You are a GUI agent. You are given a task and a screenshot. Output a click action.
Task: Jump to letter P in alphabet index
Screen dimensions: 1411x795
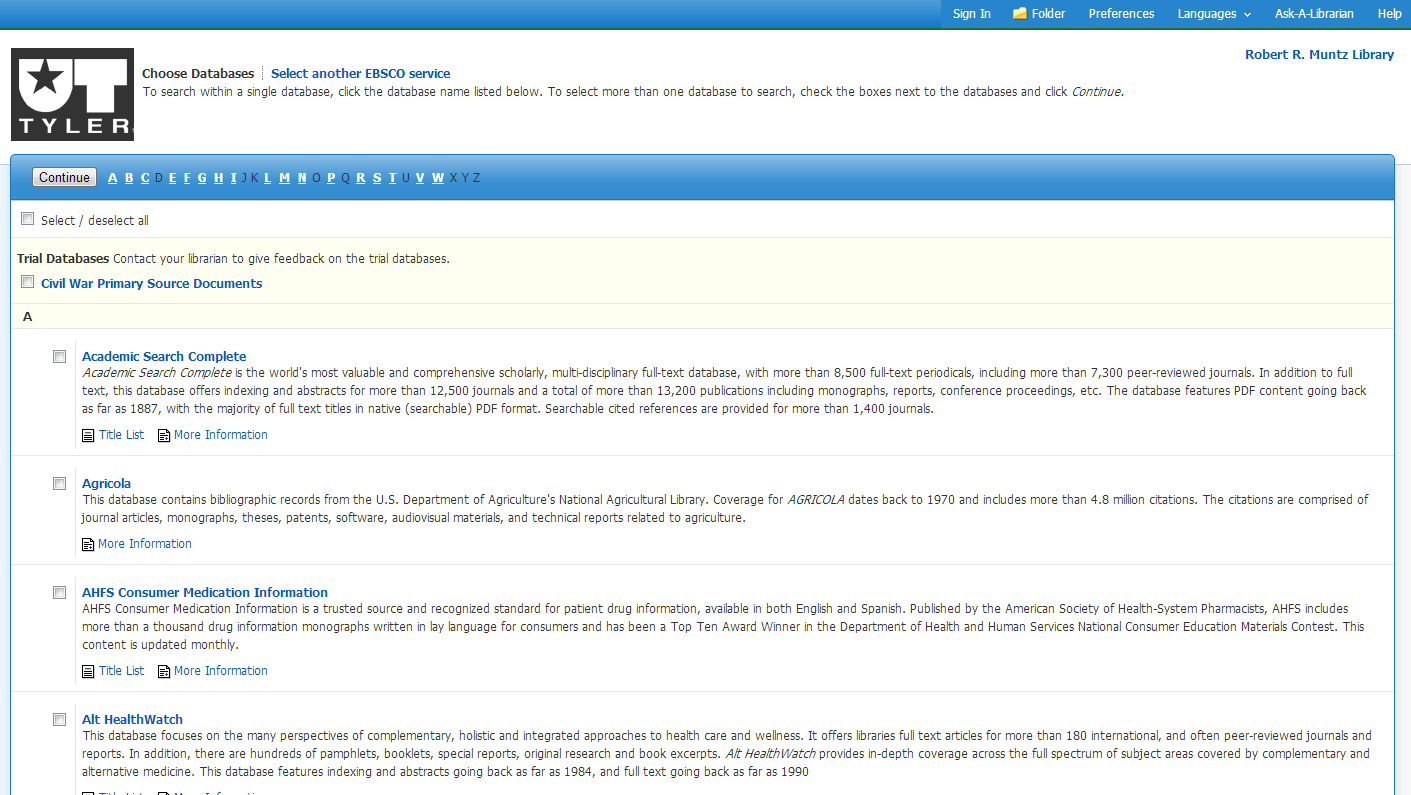coord(331,178)
